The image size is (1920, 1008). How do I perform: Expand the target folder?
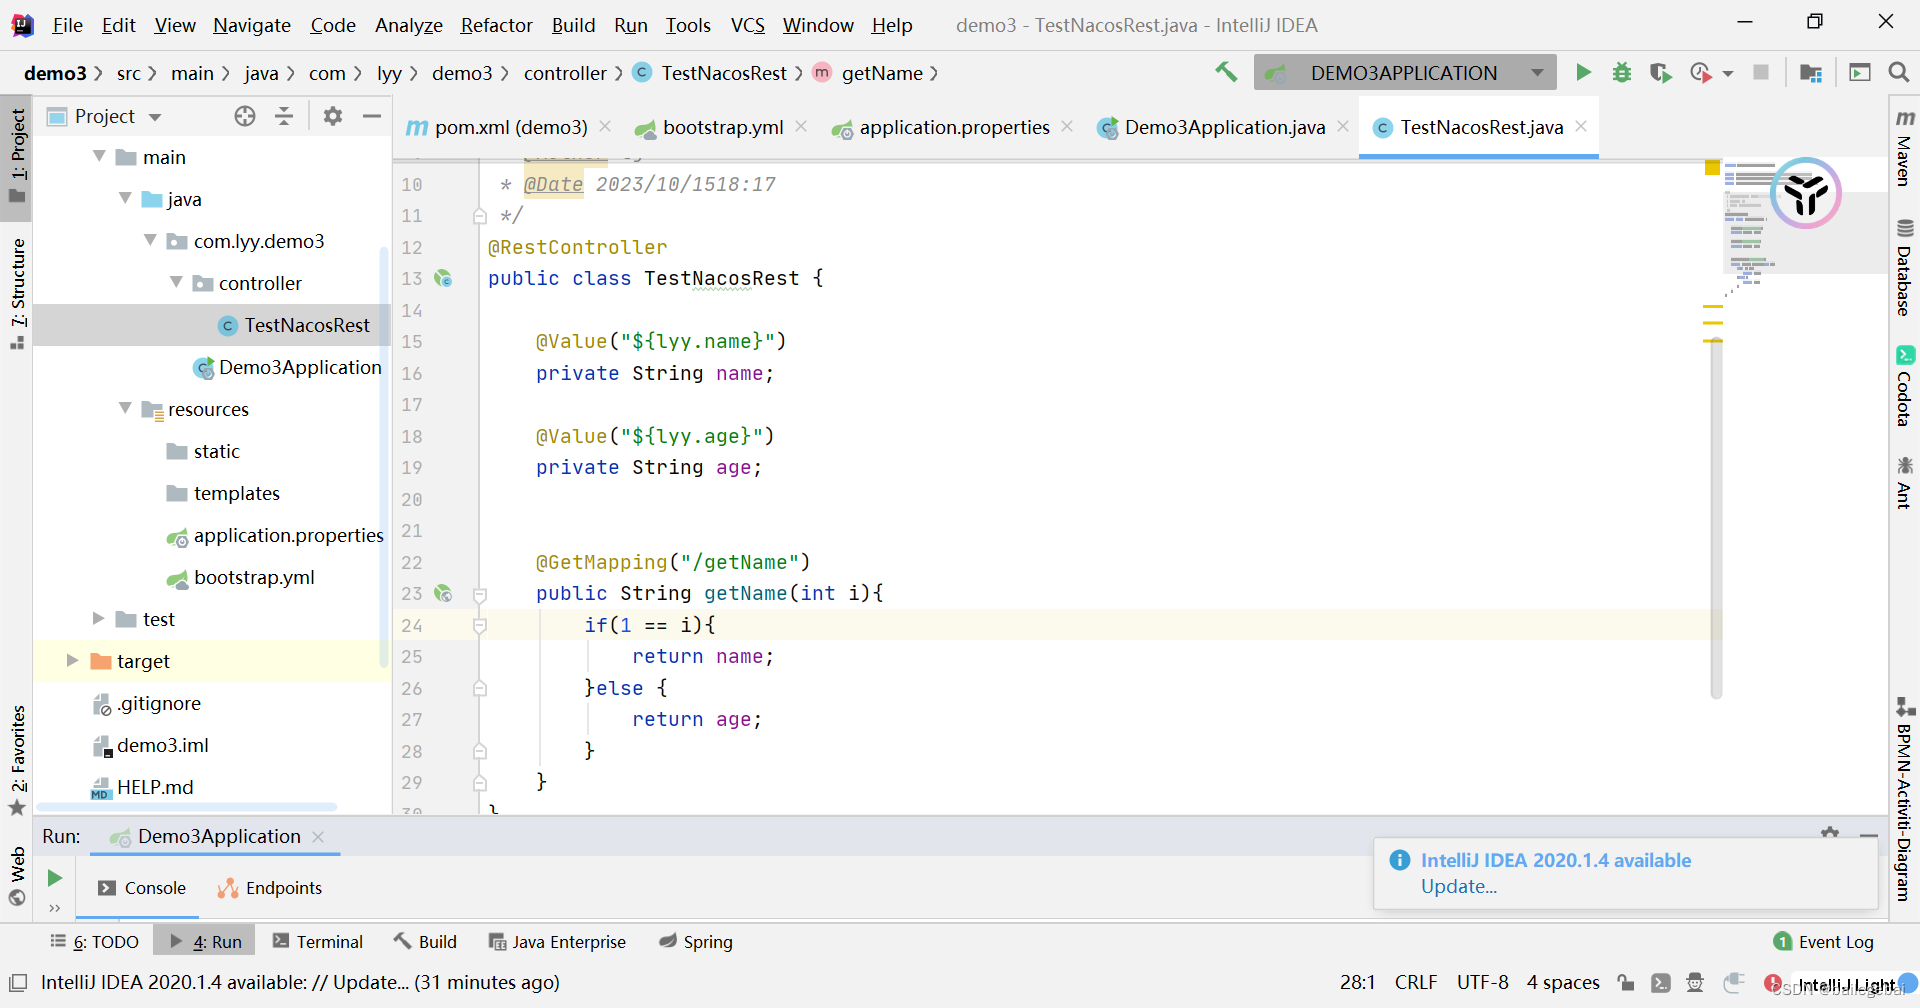(72, 660)
